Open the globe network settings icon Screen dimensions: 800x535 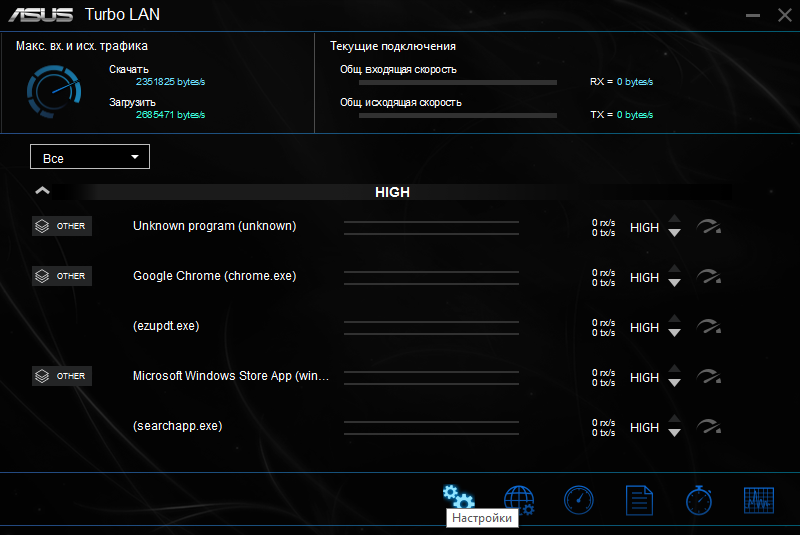click(519, 500)
